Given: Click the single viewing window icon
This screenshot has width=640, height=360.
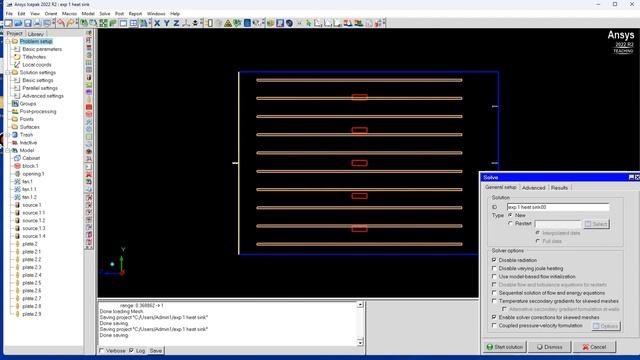Looking at the screenshot, I should coord(123,23).
